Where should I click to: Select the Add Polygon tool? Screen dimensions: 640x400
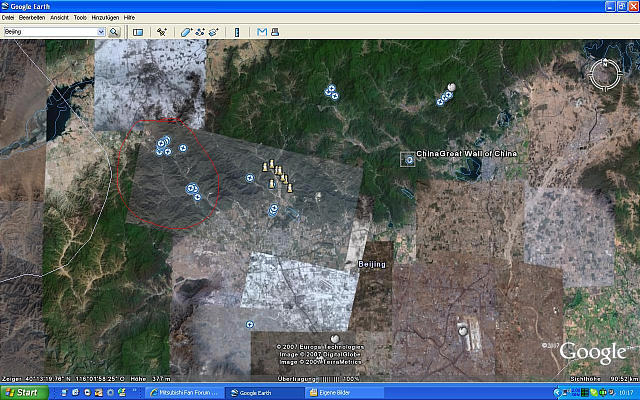pos(187,32)
